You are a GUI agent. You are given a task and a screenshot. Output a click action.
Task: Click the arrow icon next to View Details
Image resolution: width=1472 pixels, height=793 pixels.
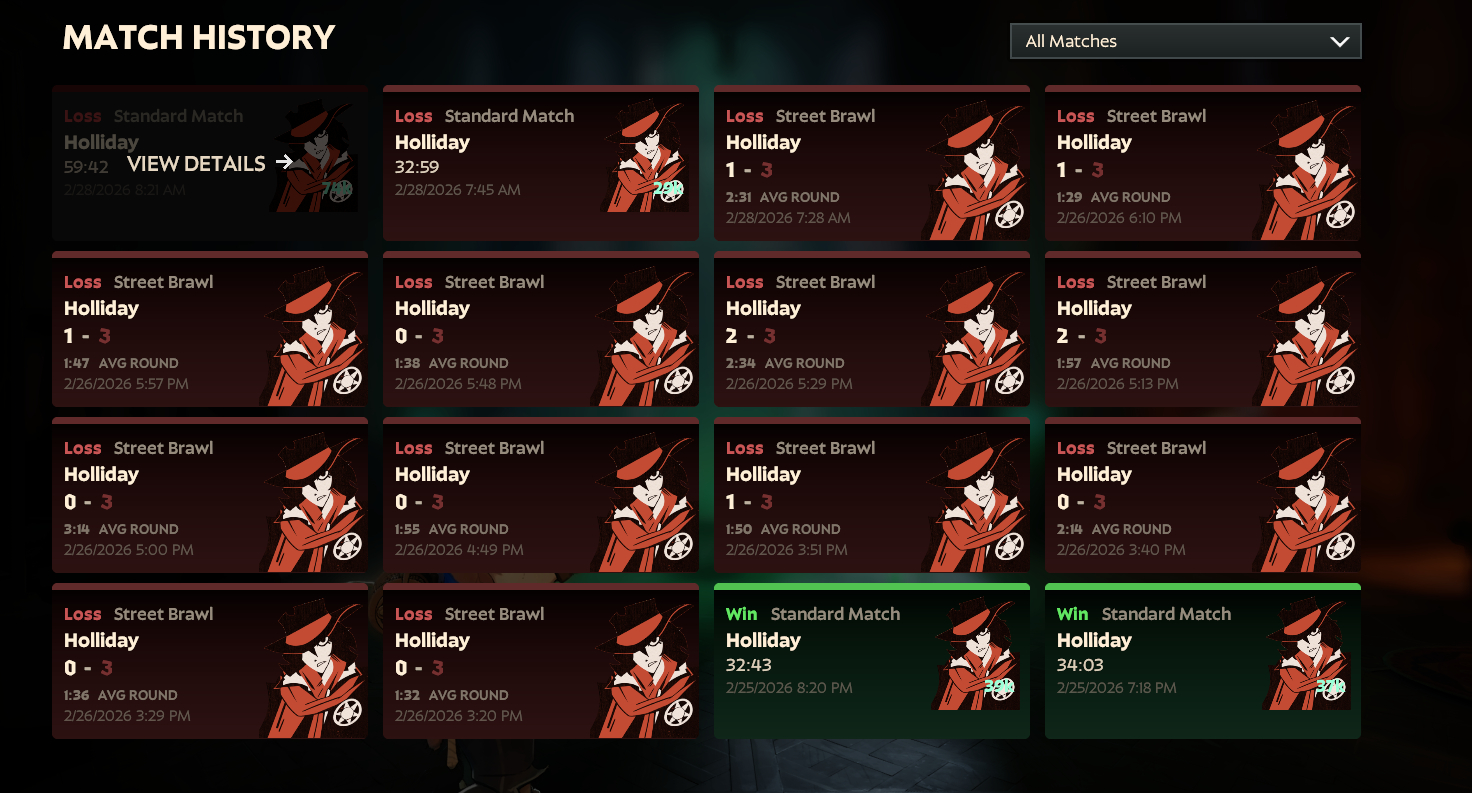pos(285,162)
